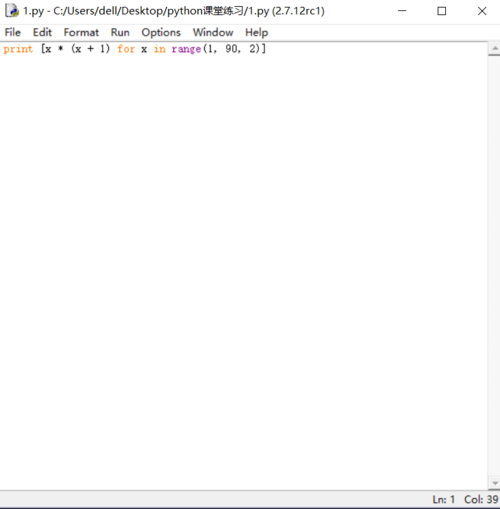Click the scrollbar down arrow
Image resolution: width=500 pixels, height=509 pixels.
tap(494, 483)
